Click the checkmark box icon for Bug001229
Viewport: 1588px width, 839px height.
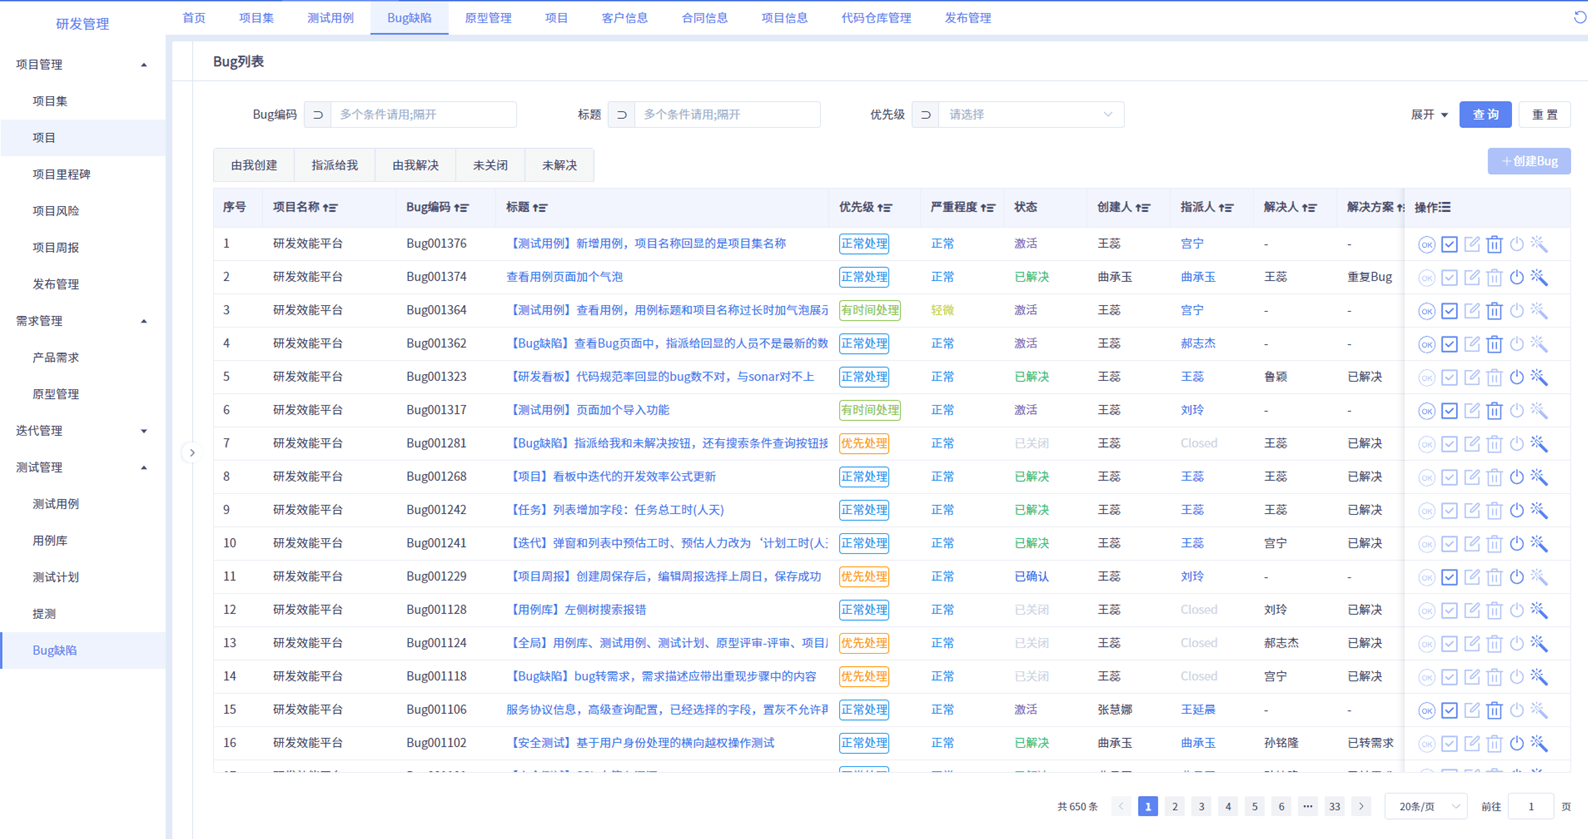1449,577
